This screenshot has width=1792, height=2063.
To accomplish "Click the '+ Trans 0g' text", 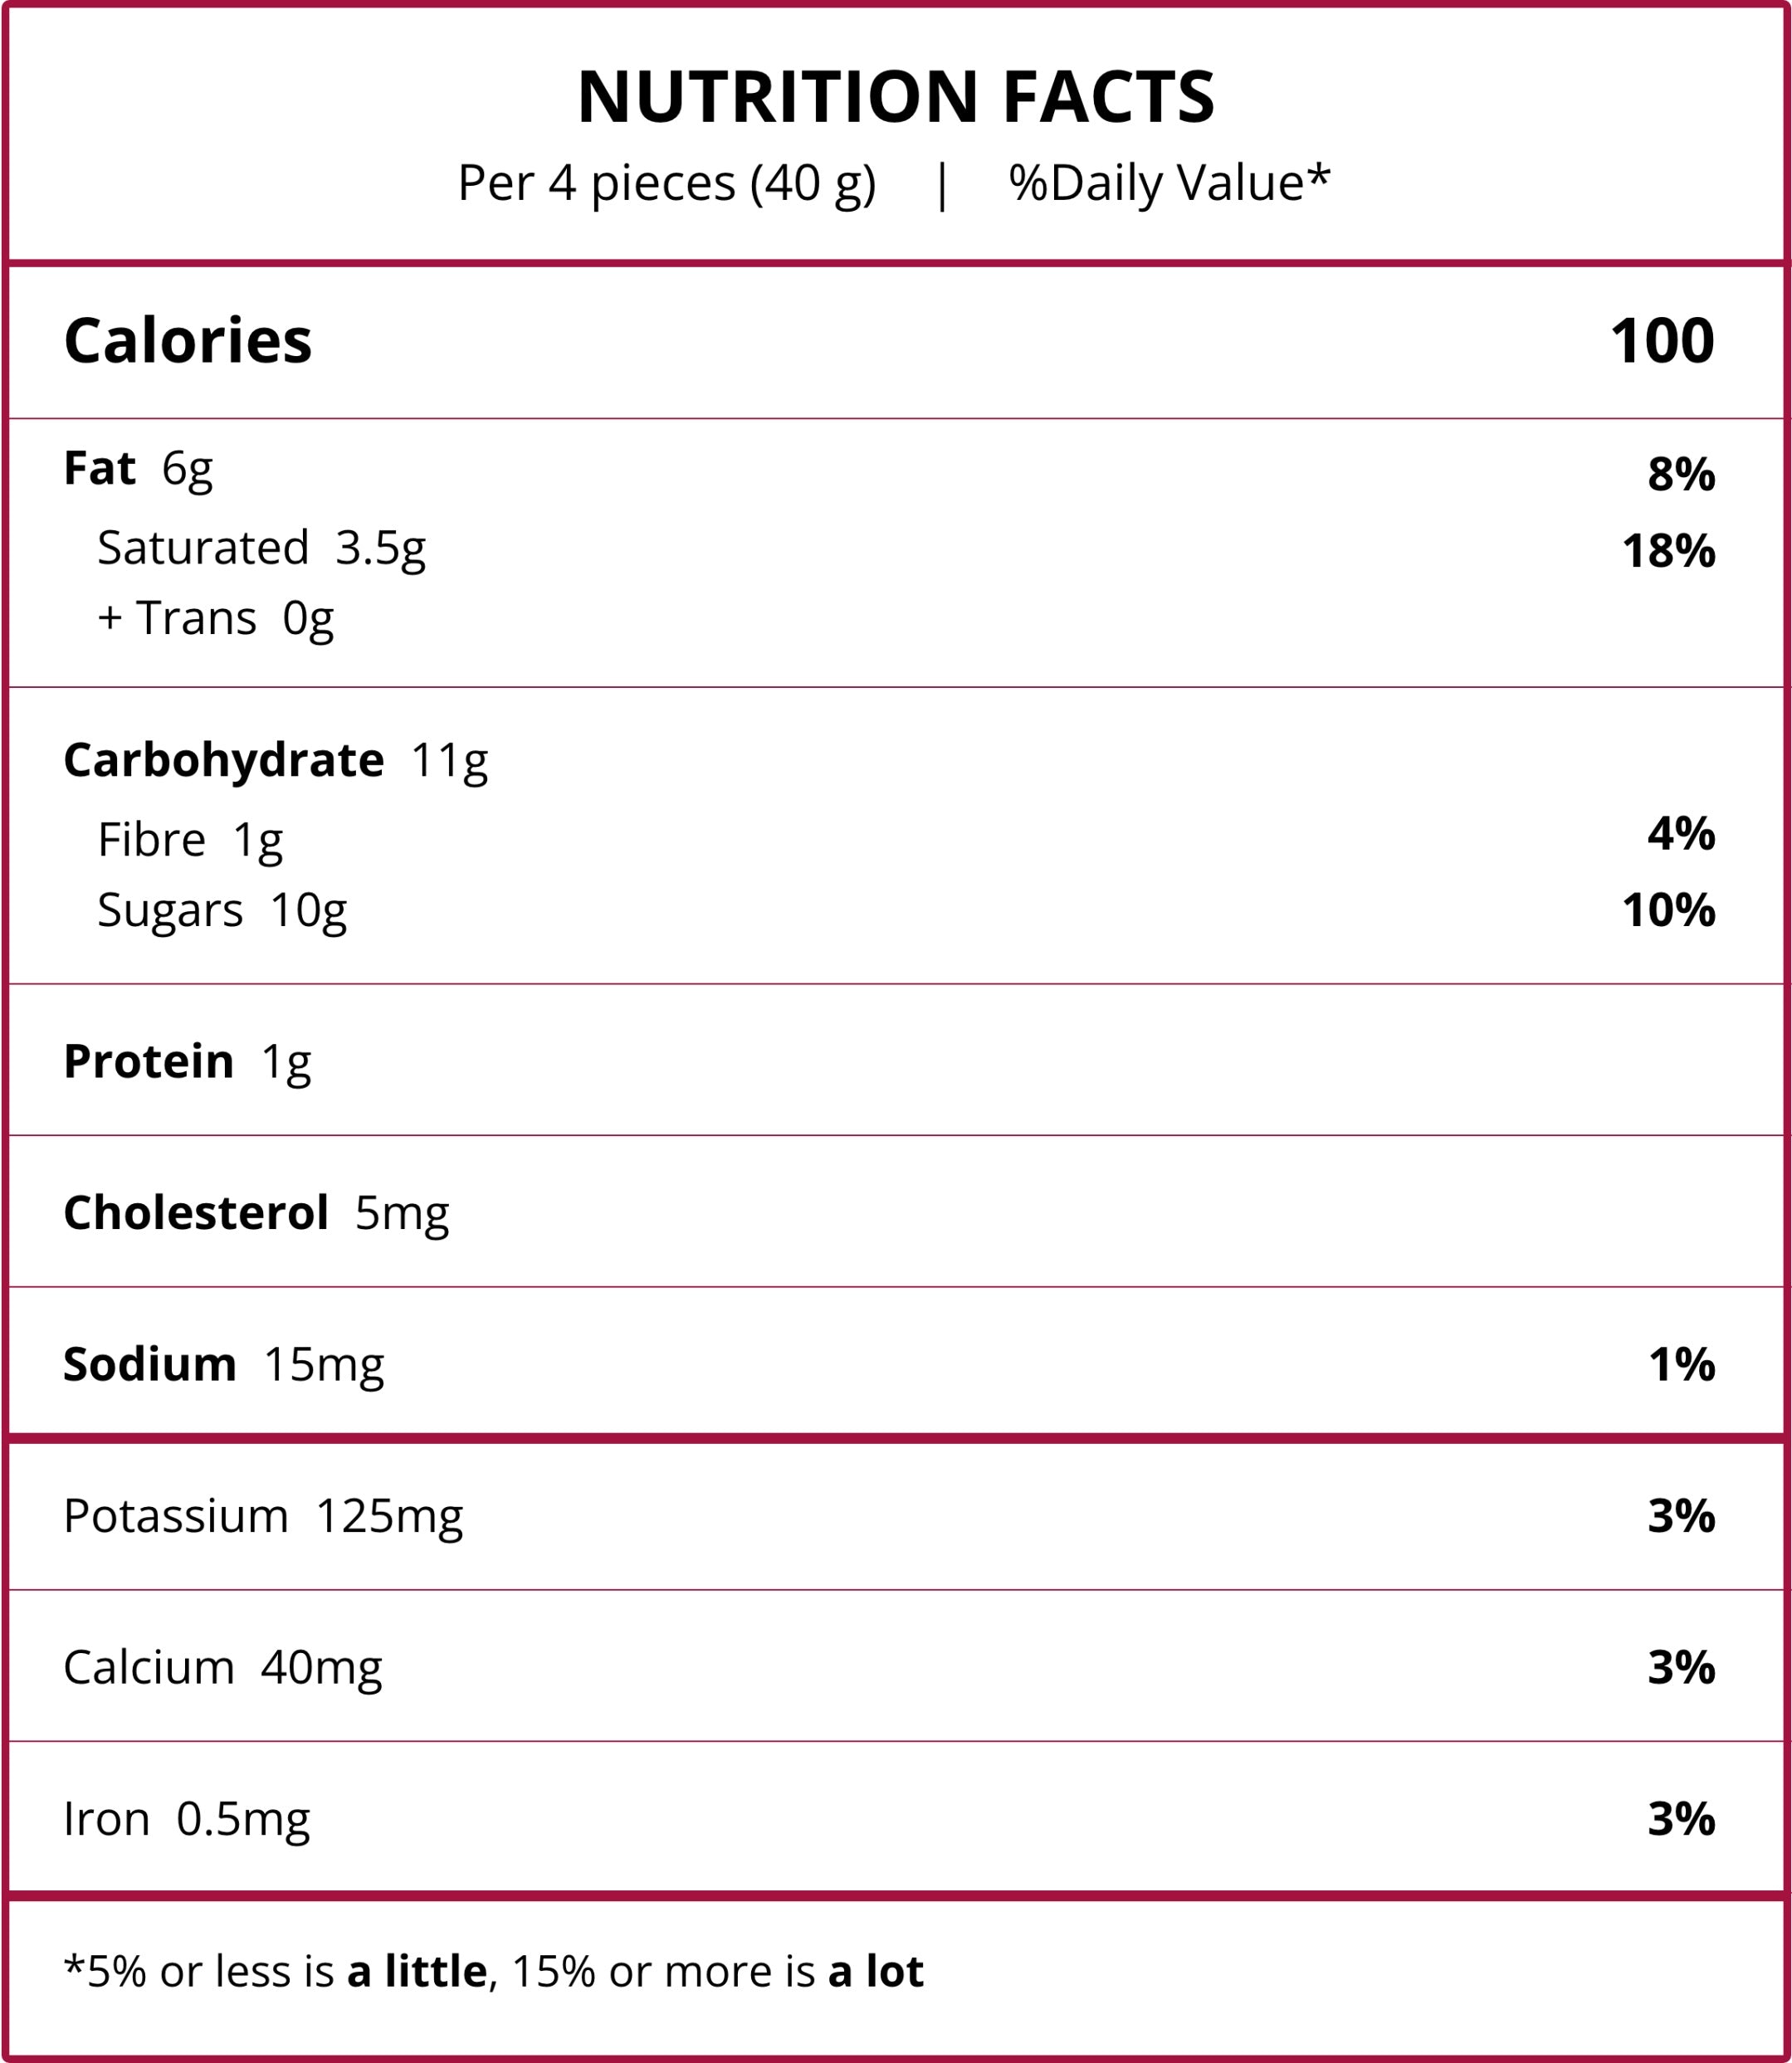I will [x=215, y=618].
